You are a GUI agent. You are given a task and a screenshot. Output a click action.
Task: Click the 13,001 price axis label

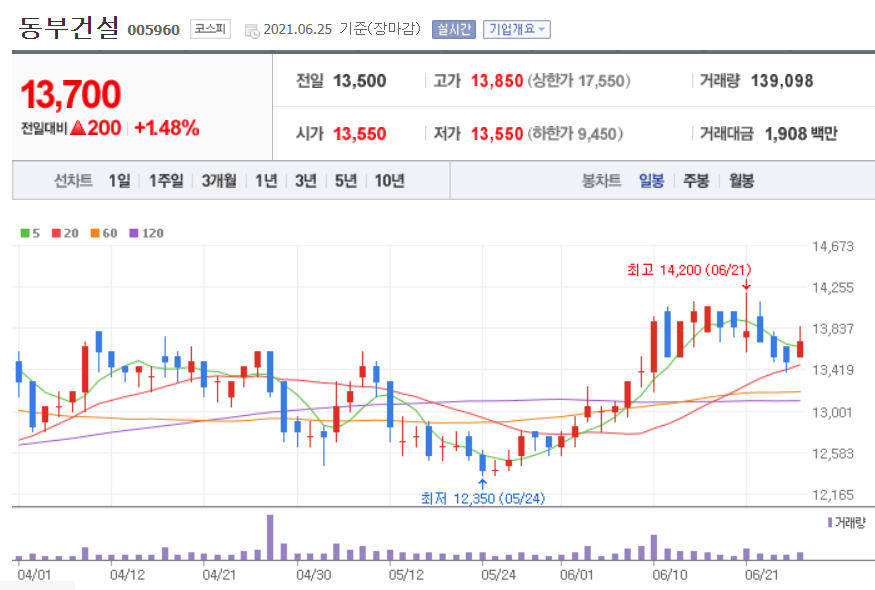833,412
